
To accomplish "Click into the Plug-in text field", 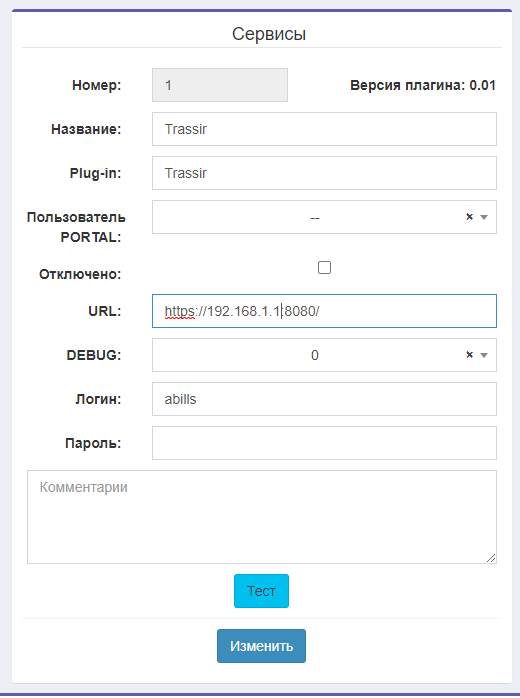I will pos(324,173).
